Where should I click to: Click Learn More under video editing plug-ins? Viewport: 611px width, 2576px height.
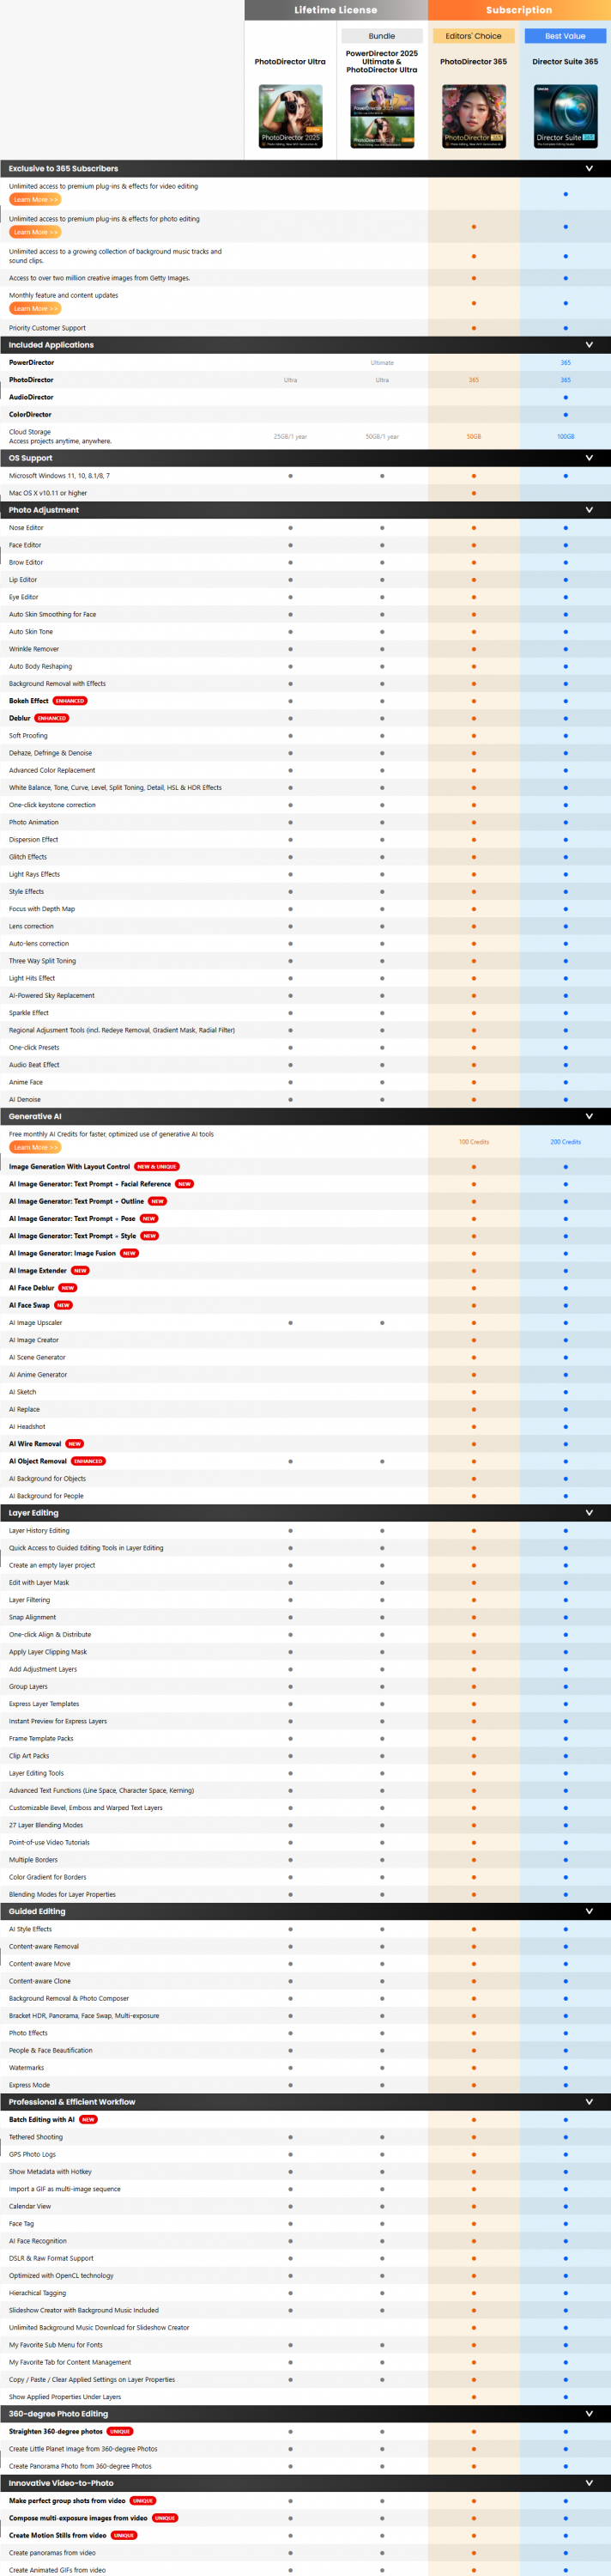pos(35,200)
